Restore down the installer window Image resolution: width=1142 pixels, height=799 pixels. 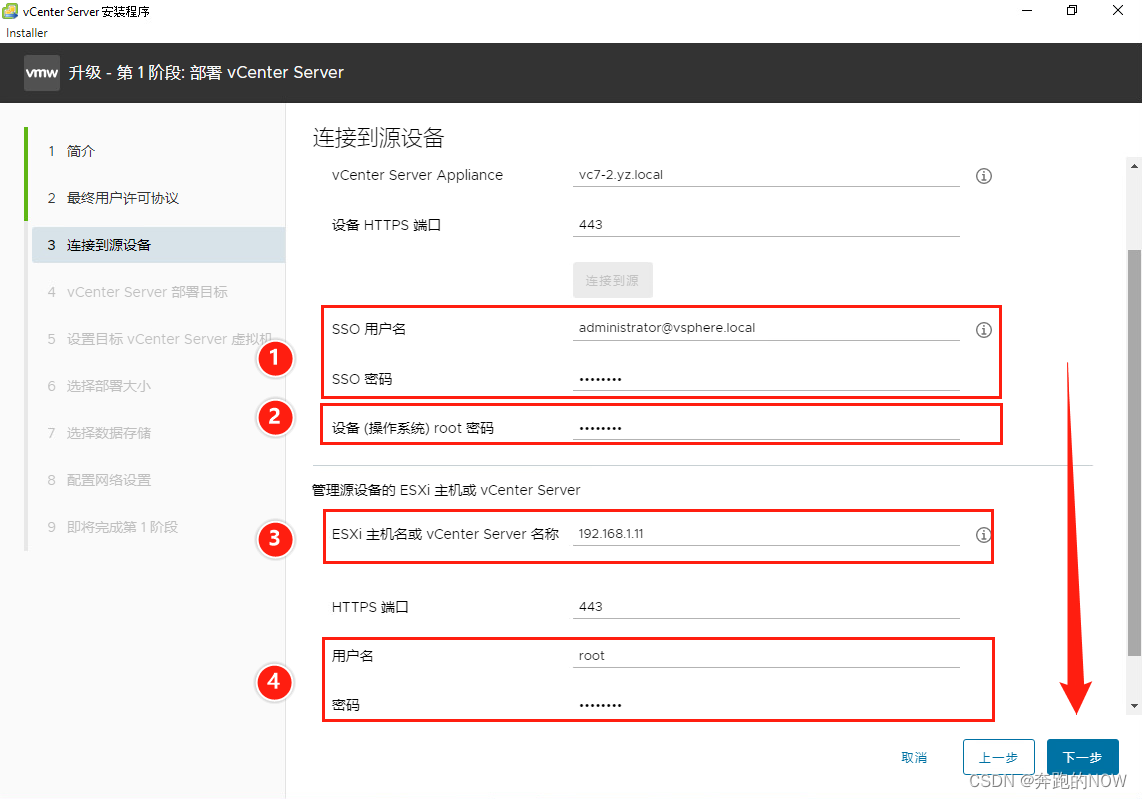(1071, 11)
